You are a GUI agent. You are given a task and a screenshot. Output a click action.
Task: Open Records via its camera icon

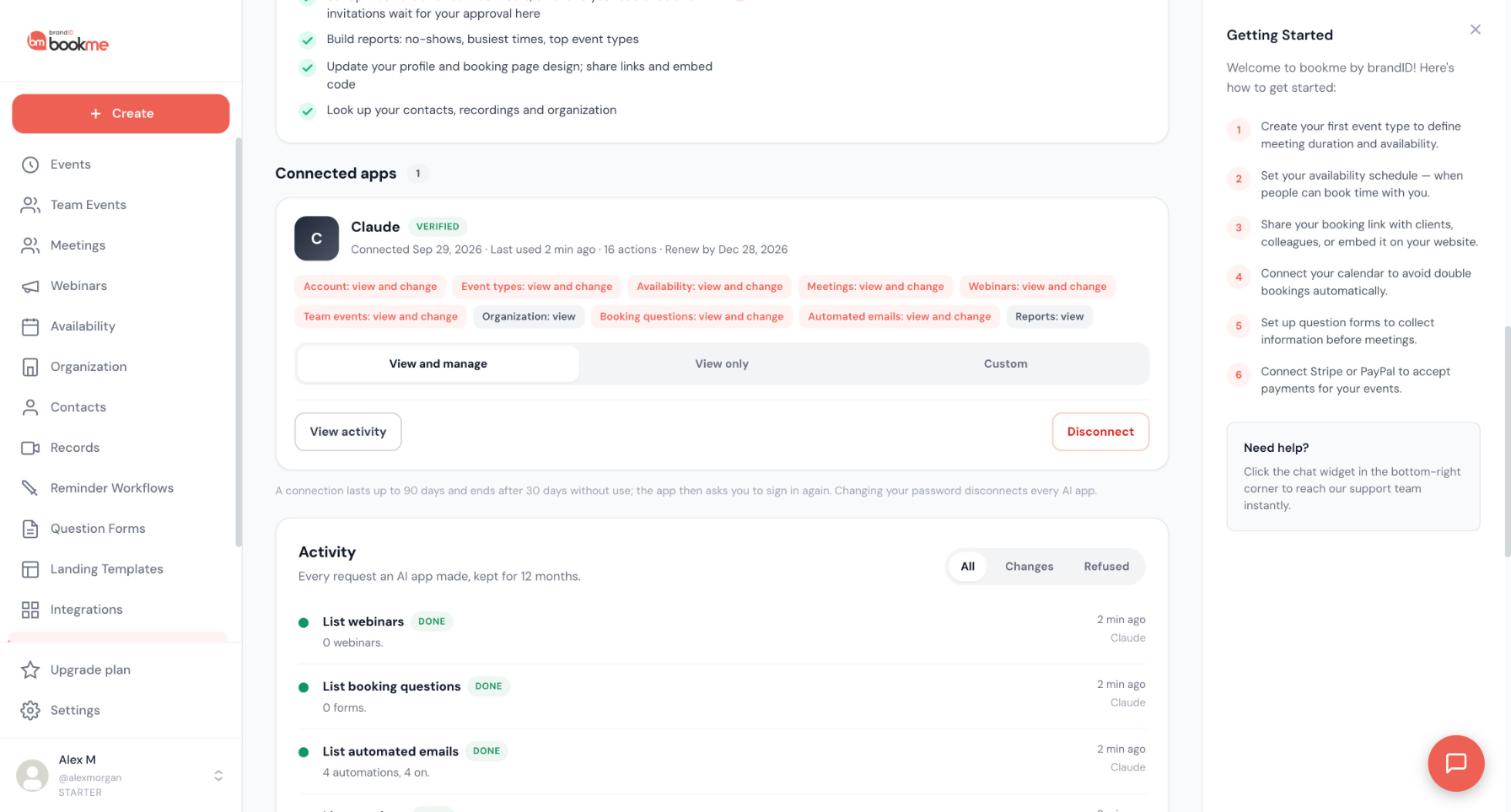pos(30,448)
